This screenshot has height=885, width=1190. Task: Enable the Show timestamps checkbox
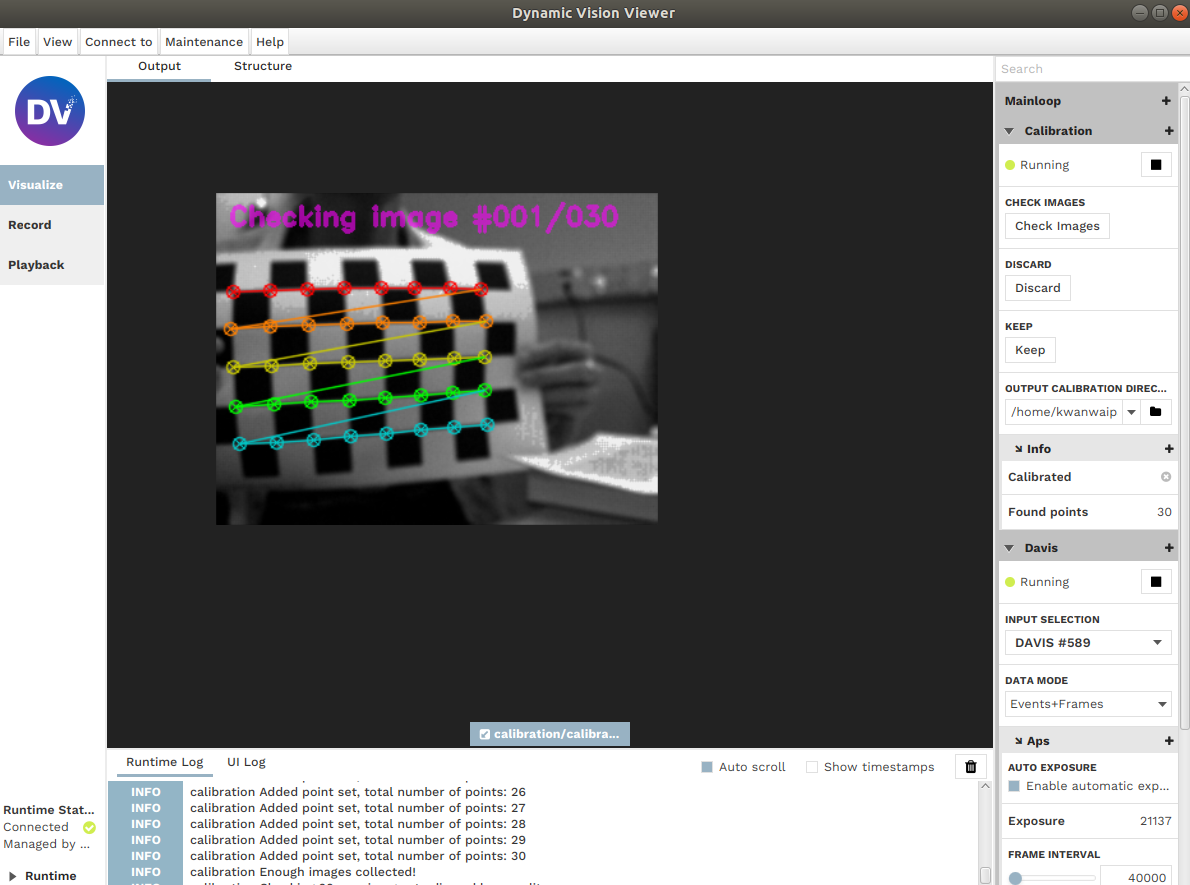(x=812, y=767)
